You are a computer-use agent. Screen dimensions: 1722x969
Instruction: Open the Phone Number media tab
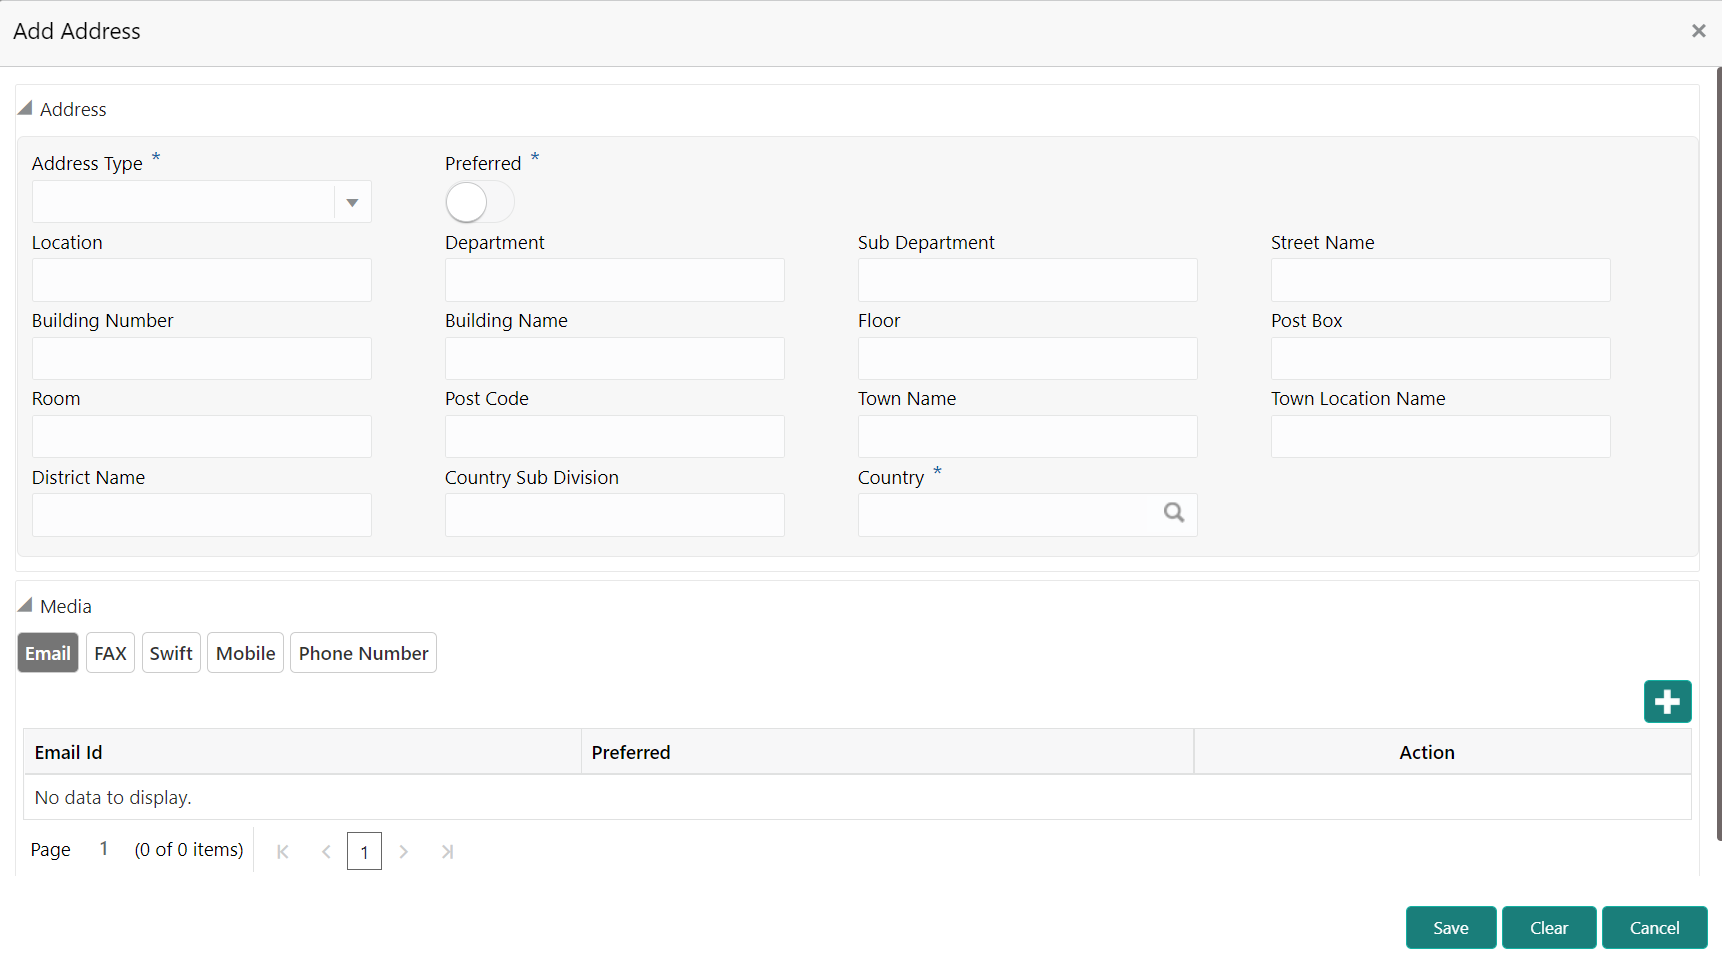coord(363,653)
